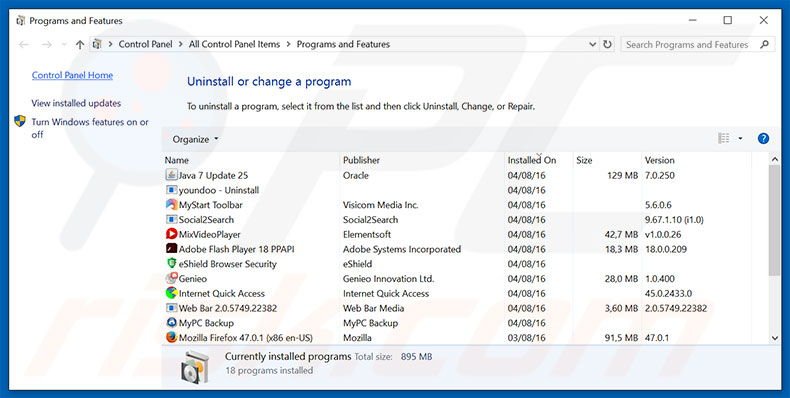Open Control Panel Home link
This screenshot has height=398, width=790.
72,75
